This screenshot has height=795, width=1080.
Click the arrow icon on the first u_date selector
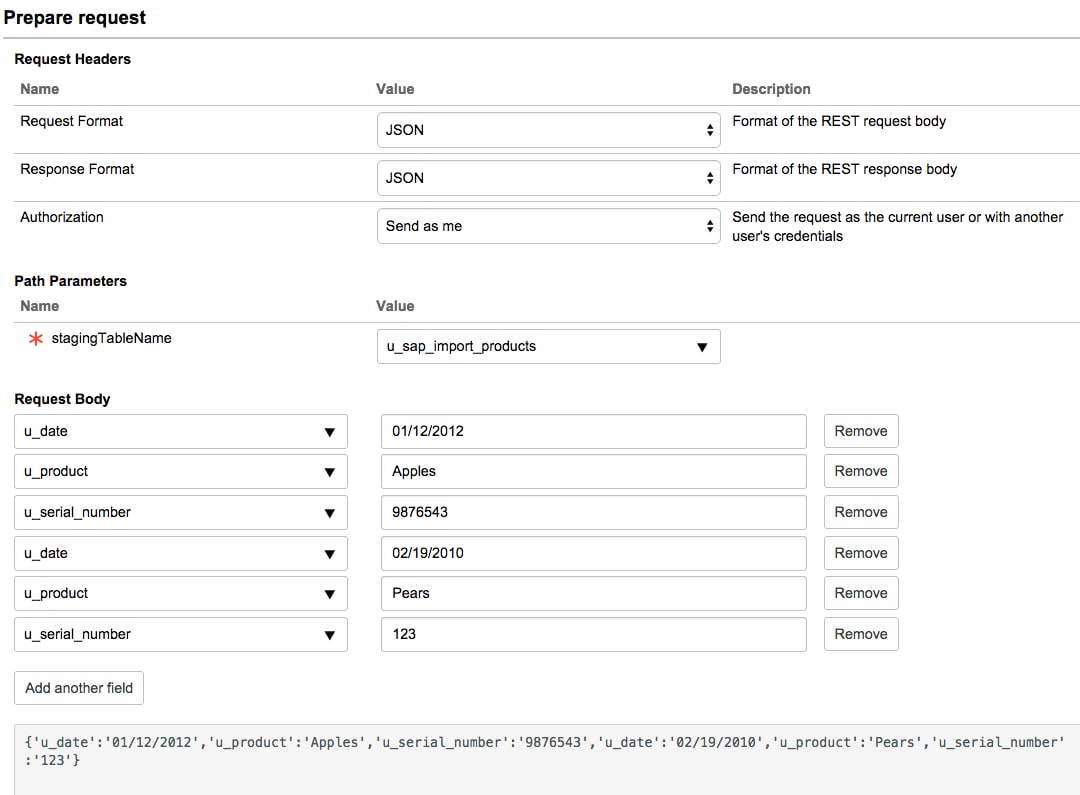coord(332,431)
